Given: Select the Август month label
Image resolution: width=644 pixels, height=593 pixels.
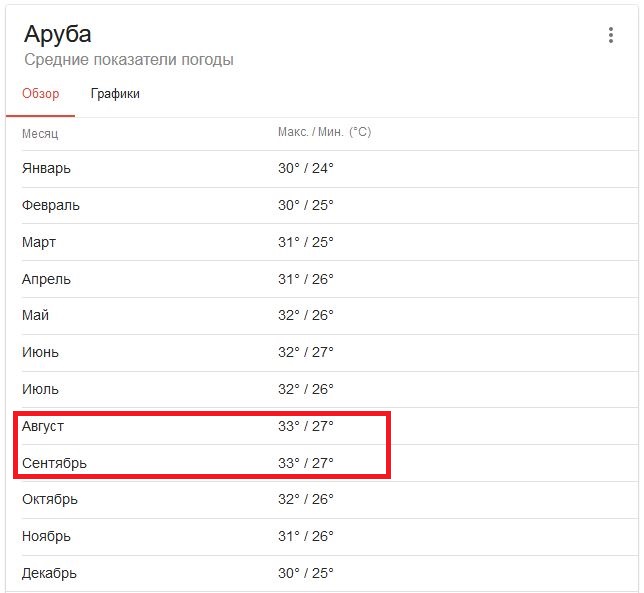Looking at the screenshot, I should pyautogui.click(x=43, y=426).
